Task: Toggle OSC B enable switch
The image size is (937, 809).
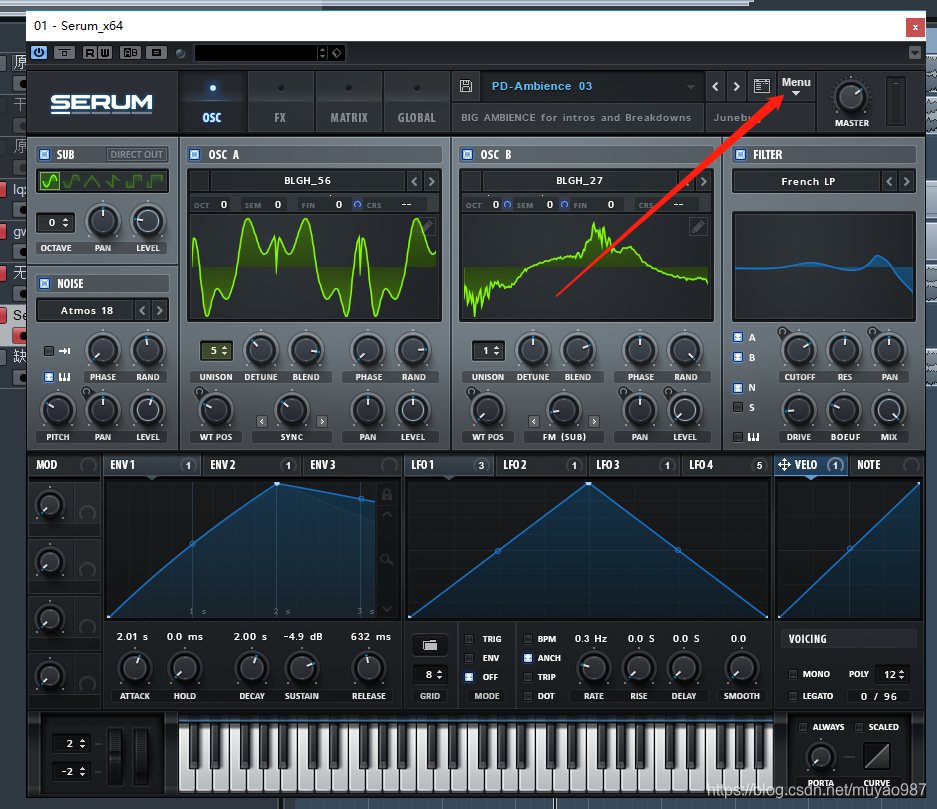Action: (x=467, y=155)
